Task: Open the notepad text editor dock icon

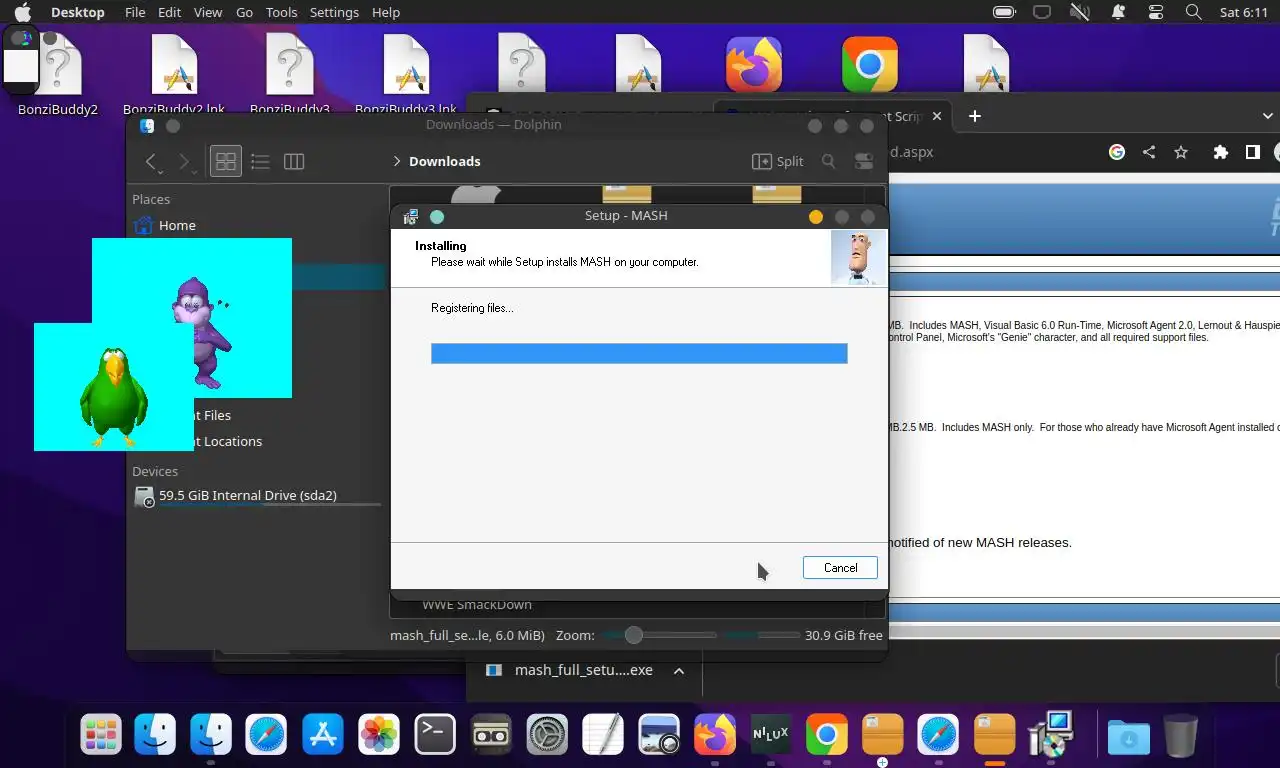Action: coord(603,735)
